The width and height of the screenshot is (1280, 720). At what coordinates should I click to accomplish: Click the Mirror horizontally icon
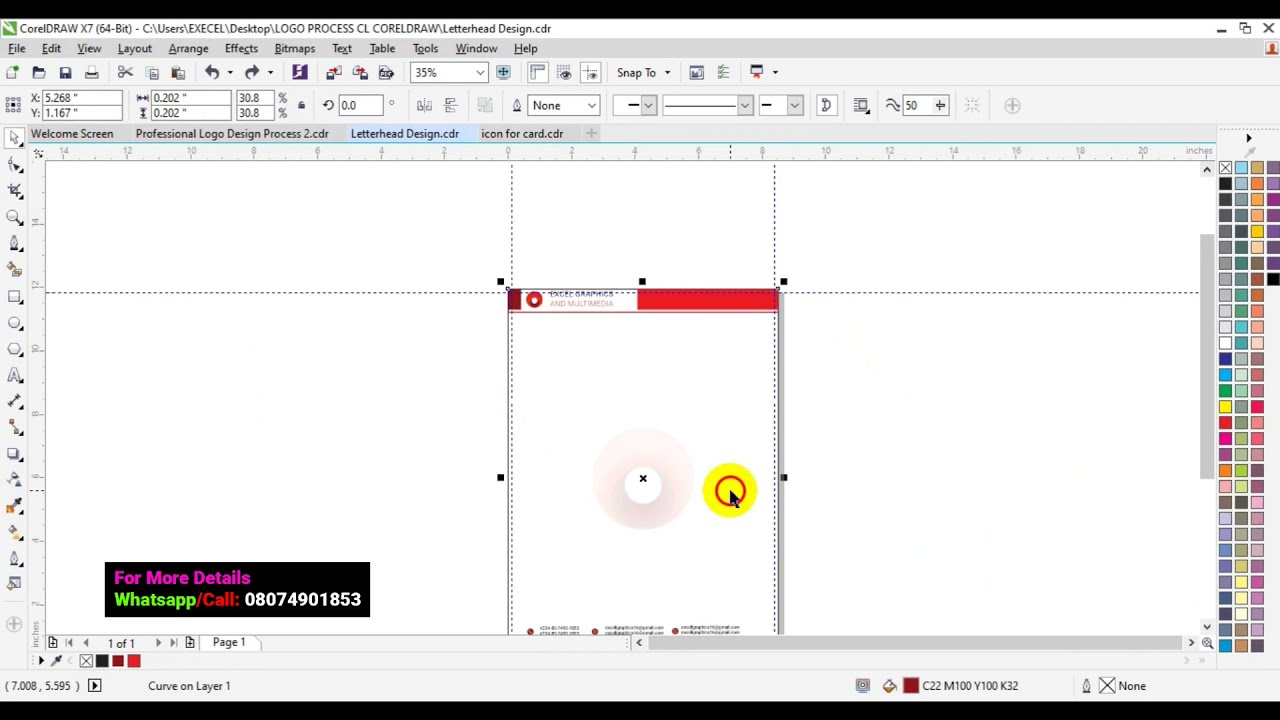424,105
